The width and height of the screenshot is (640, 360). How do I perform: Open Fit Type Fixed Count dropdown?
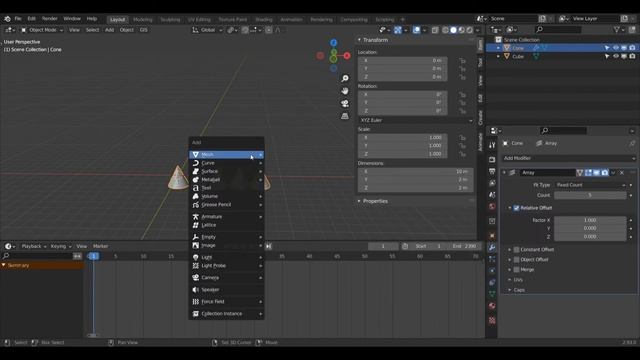click(x=590, y=185)
